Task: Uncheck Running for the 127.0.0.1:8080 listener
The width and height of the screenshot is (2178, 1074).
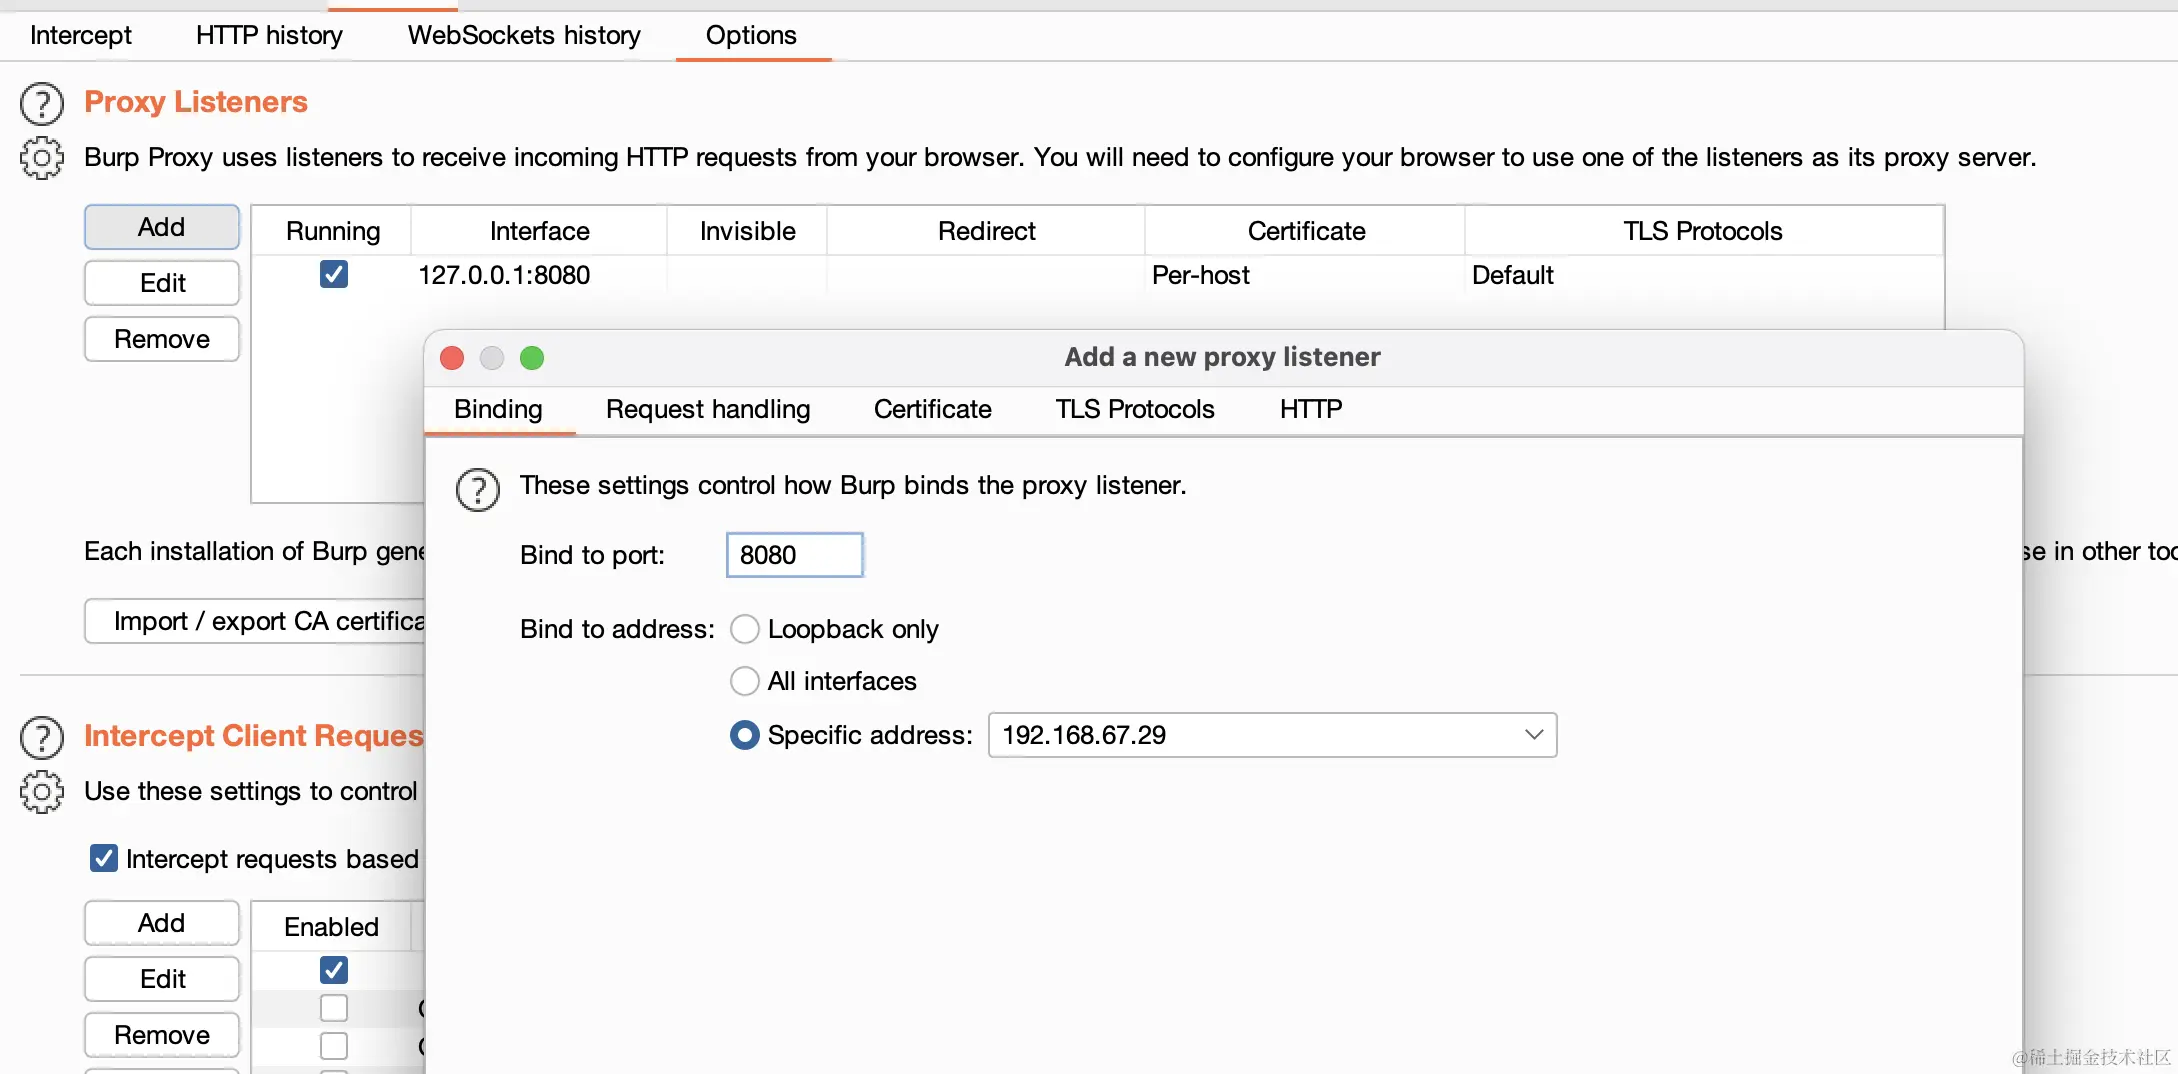Action: pos(334,274)
